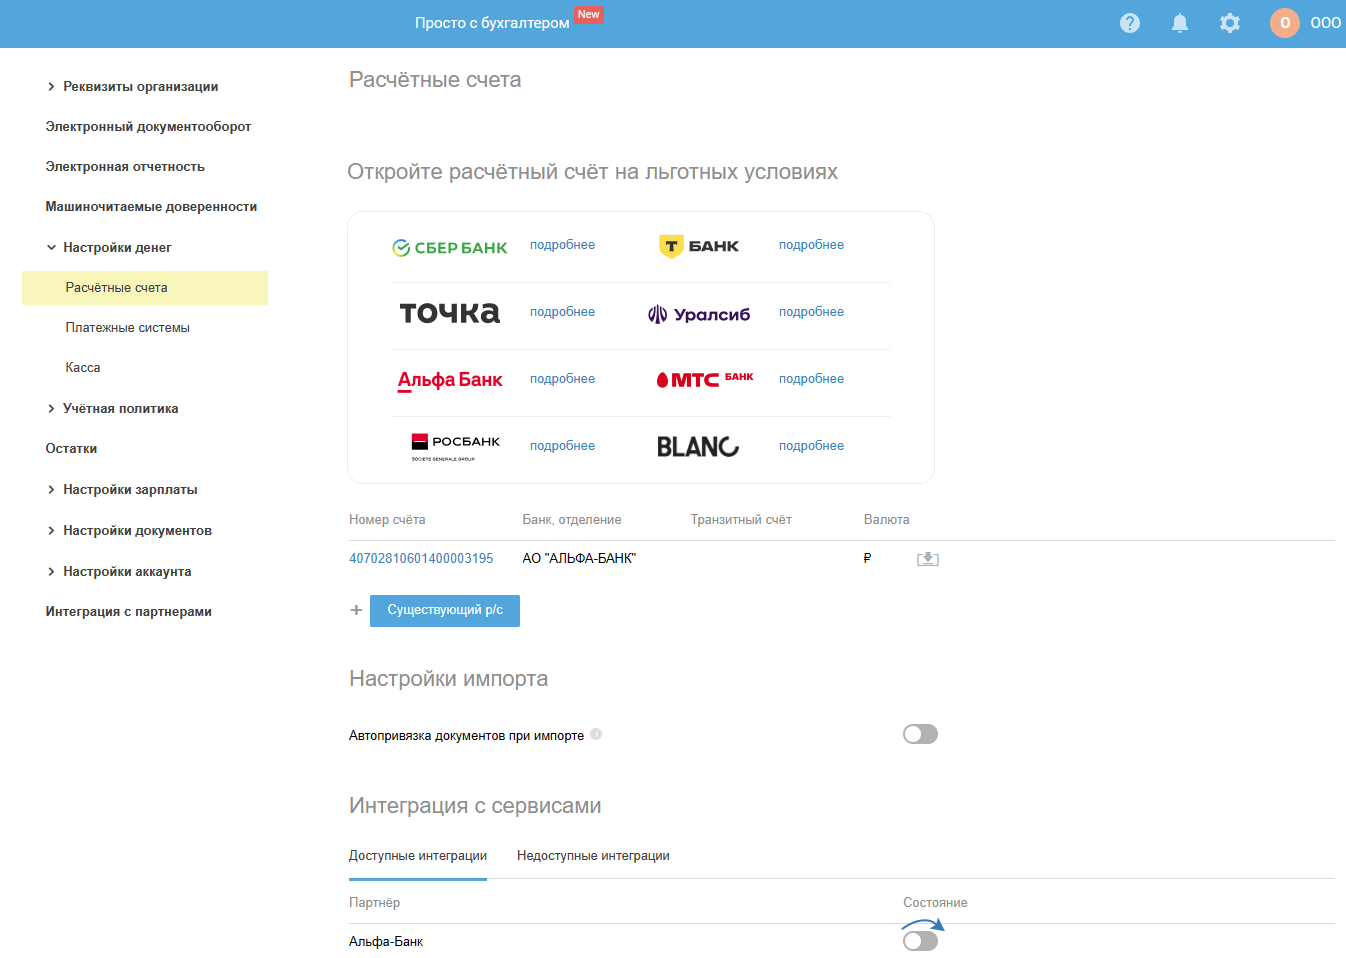Expand Учётная политика section
Image resolution: width=1346 pixels, height=958 pixels.
pyautogui.click(x=51, y=409)
